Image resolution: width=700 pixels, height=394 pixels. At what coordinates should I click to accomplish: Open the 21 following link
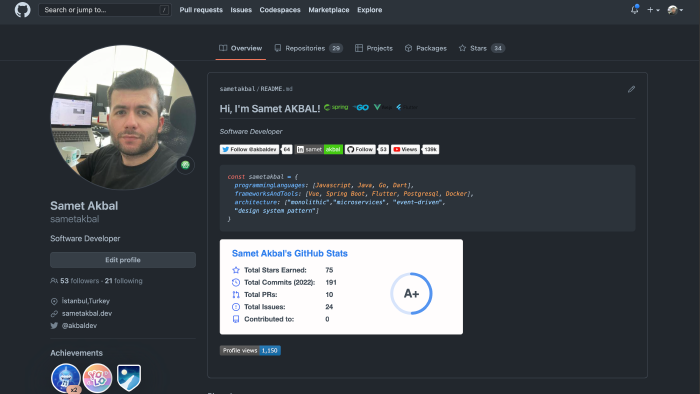[124, 281]
